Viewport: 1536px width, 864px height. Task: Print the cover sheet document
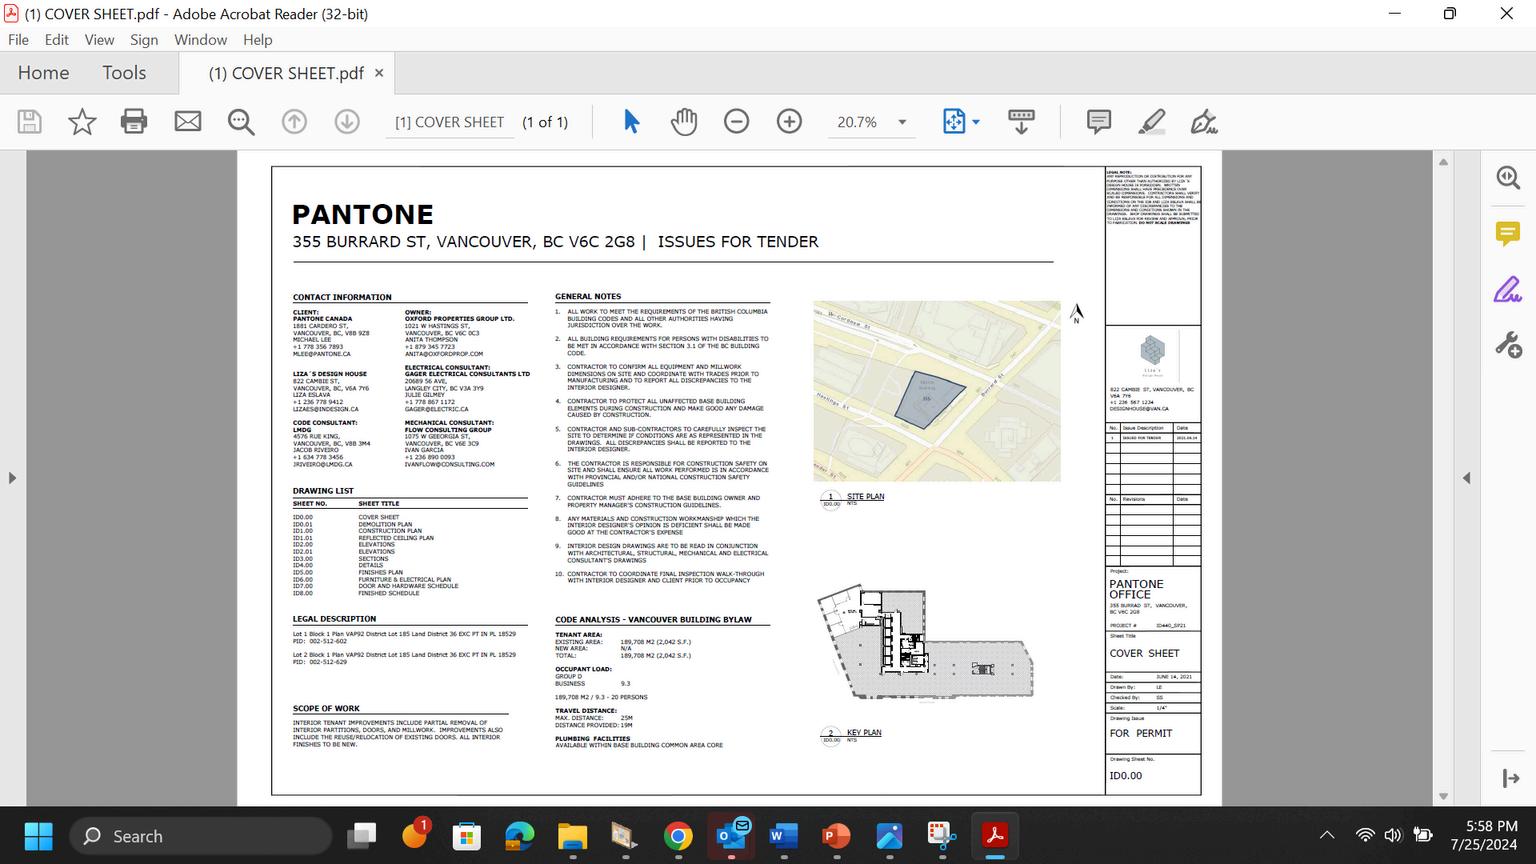134,122
